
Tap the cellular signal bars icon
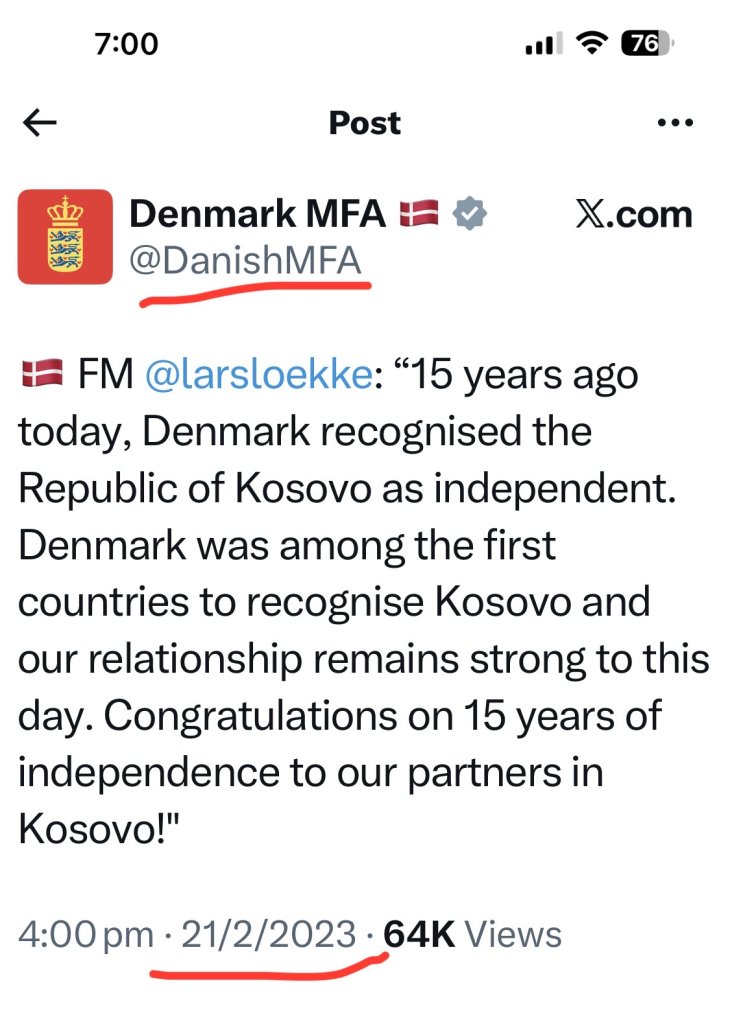(x=544, y=45)
